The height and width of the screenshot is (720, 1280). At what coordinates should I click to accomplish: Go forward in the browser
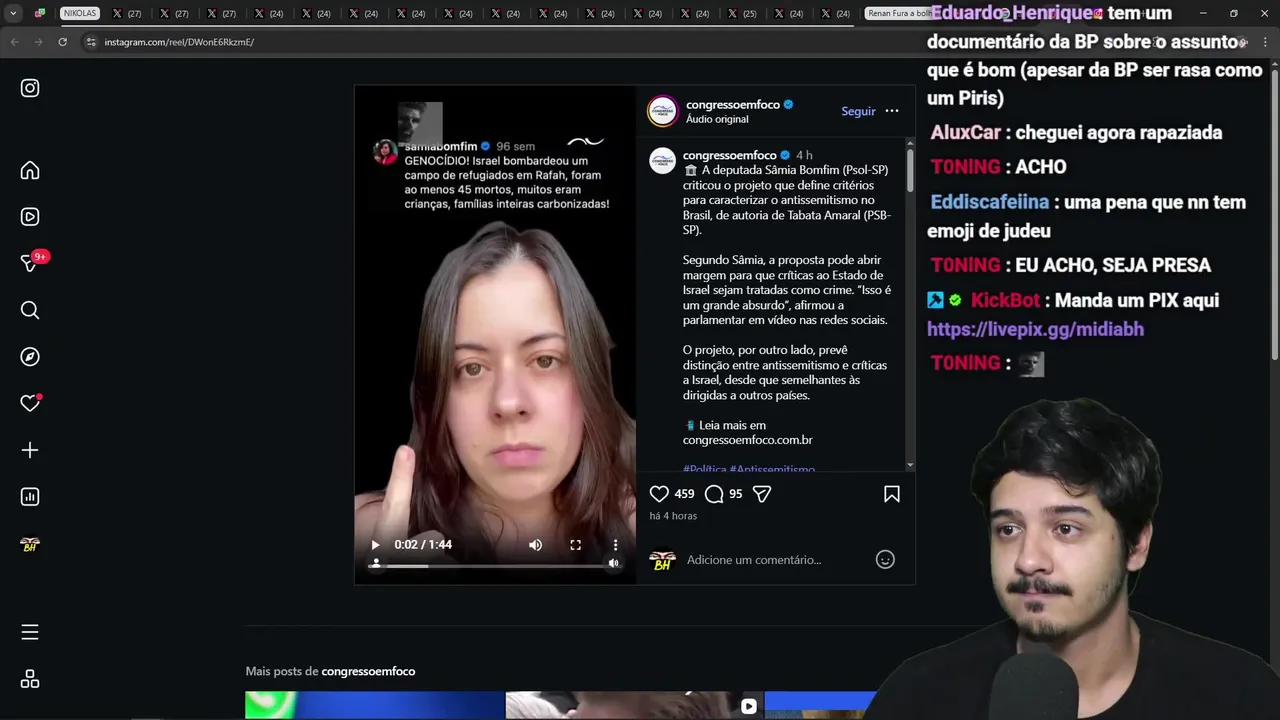click(x=38, y=42)
